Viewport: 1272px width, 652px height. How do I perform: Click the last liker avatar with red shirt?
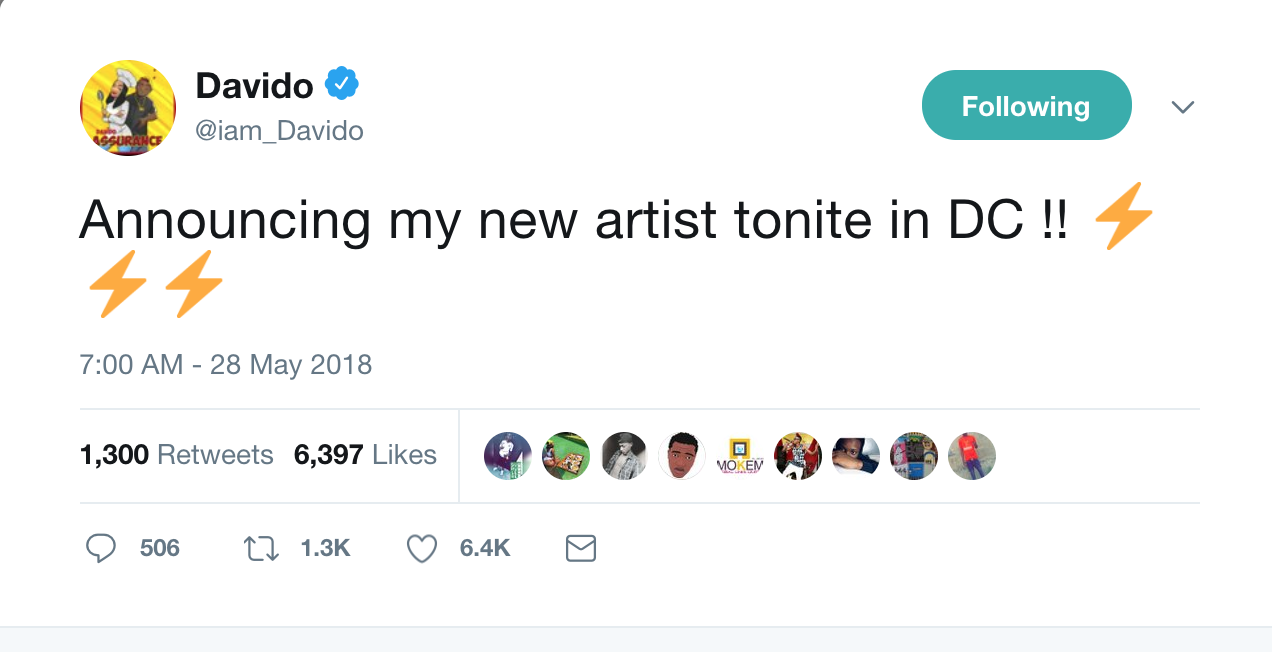pyautogui.click(x=972, y=456)
